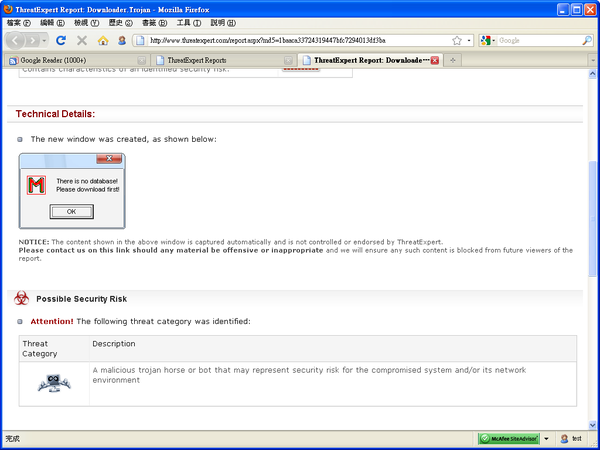The height and width of the screenshot is (450, 600).
Task: Bookmark this page with the star icon
Action: [457, 41]
